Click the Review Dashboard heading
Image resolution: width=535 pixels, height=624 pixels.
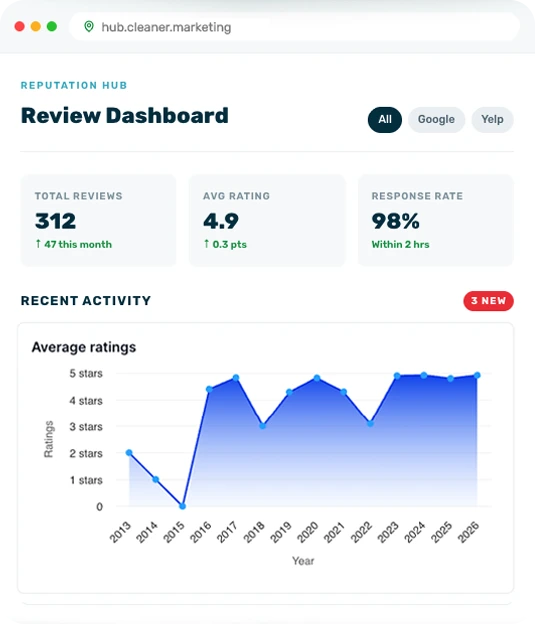click(125, 116)
